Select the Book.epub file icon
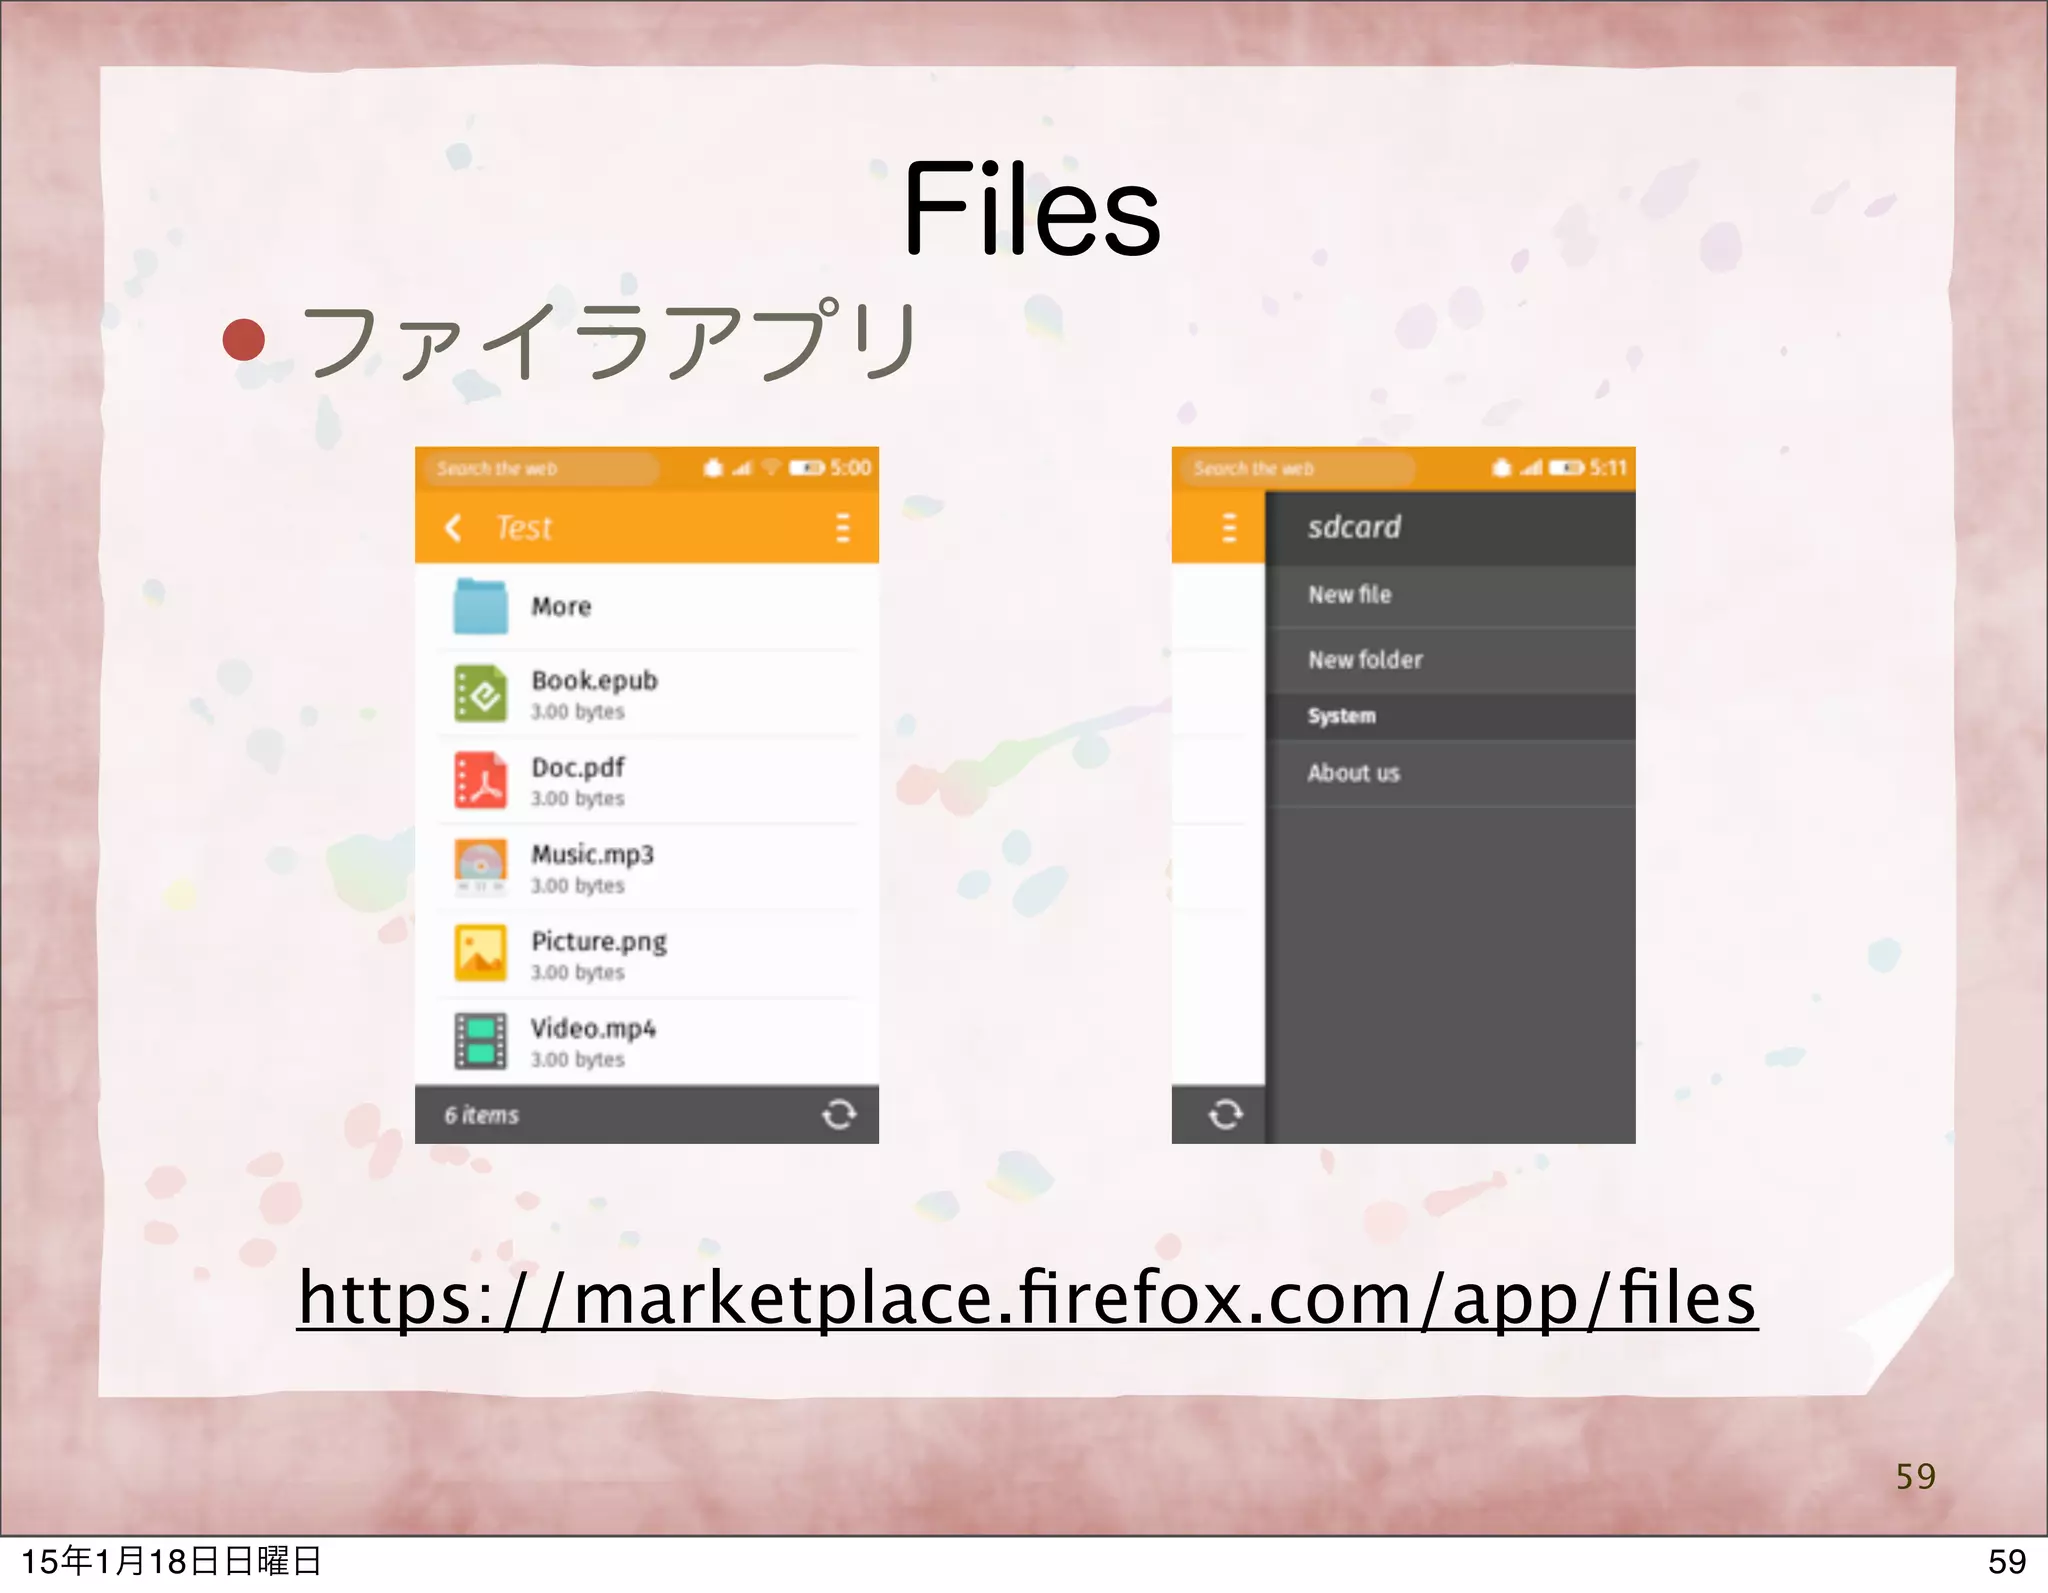2048x1593 pixels. click(x=480, y=693)
